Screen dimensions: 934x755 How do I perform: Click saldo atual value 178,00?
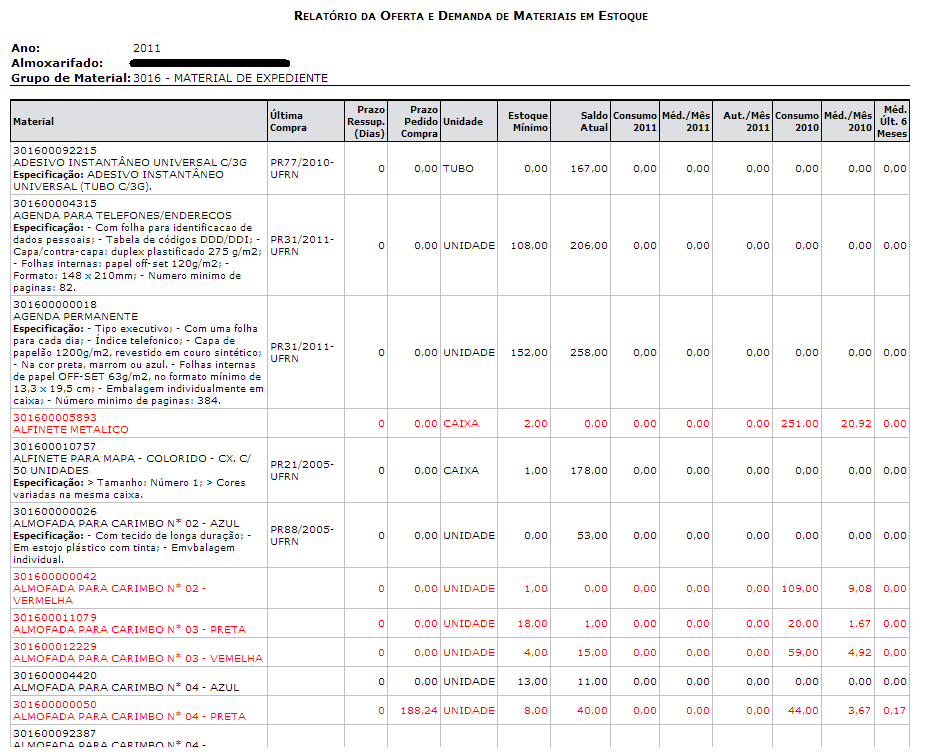point(589,471)
